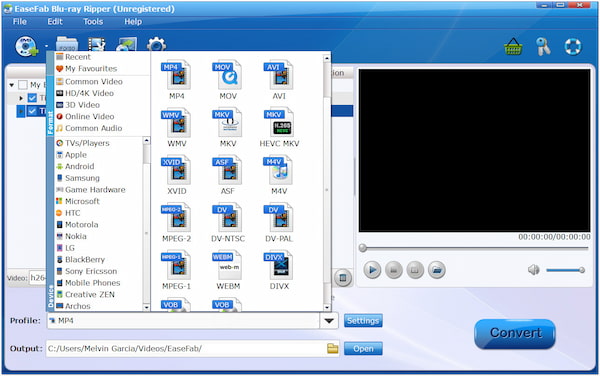Adjust the volume slider
Screen dimensions: 600x376
click(x=565, y=270)
